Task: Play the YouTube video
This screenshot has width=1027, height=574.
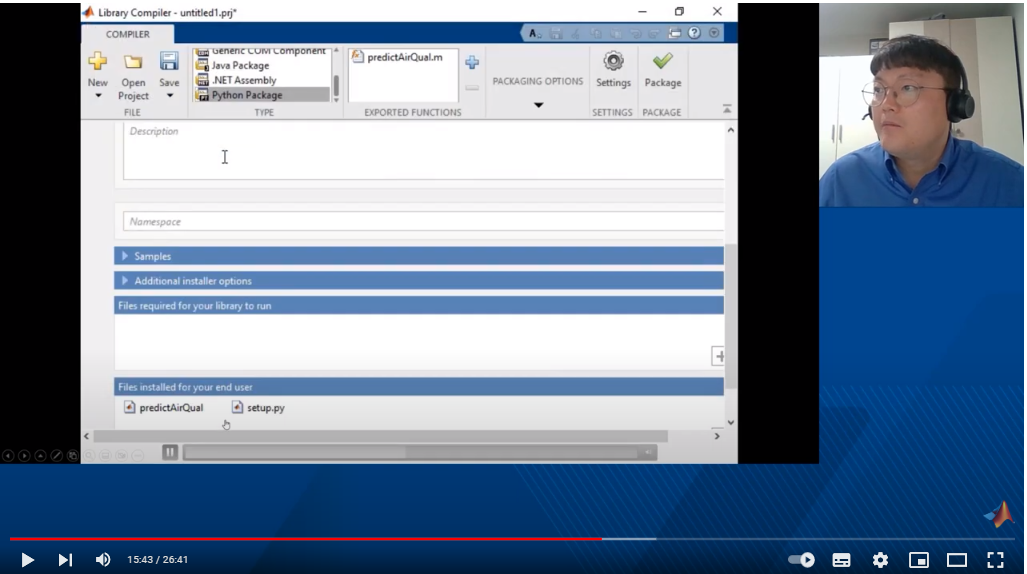Action: pos(28,560)
